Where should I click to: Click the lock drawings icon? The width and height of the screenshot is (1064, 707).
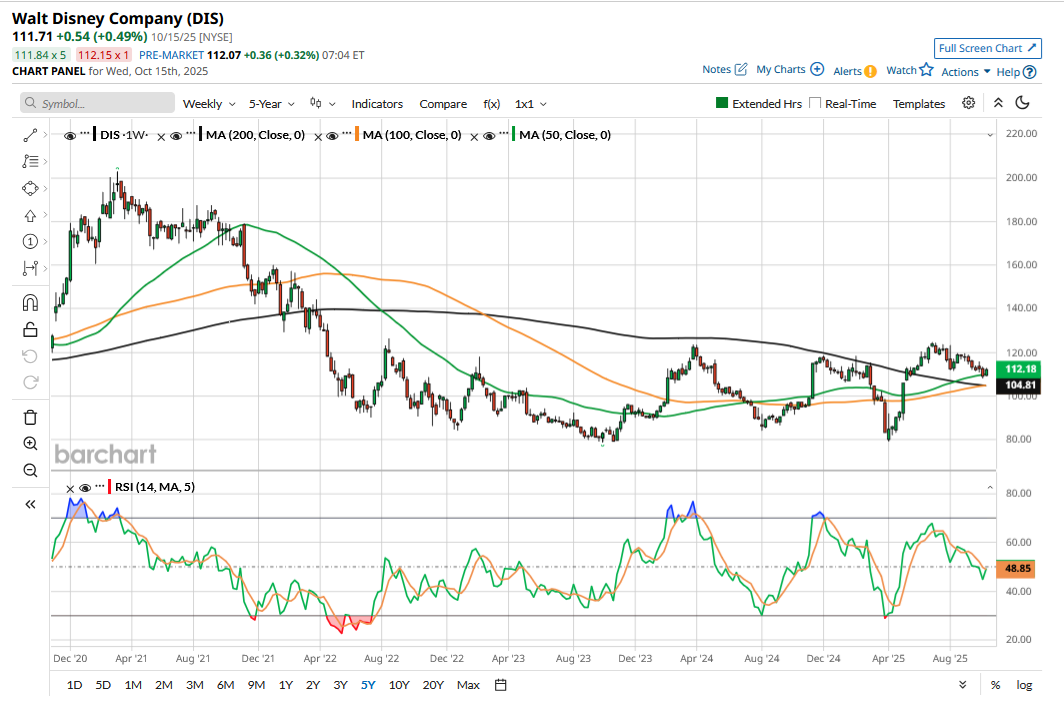(30, 330)
